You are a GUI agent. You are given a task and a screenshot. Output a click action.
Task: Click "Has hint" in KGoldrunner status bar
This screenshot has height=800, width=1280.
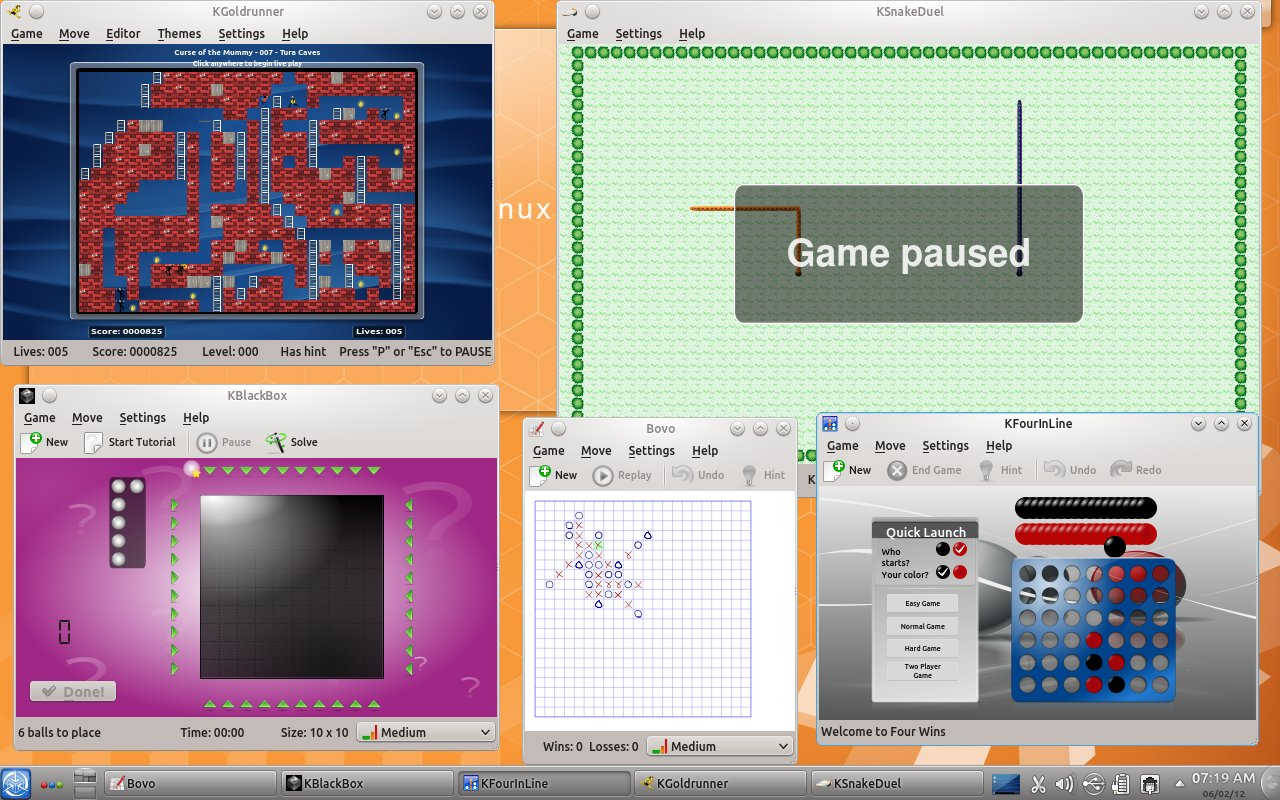[303, 351]
